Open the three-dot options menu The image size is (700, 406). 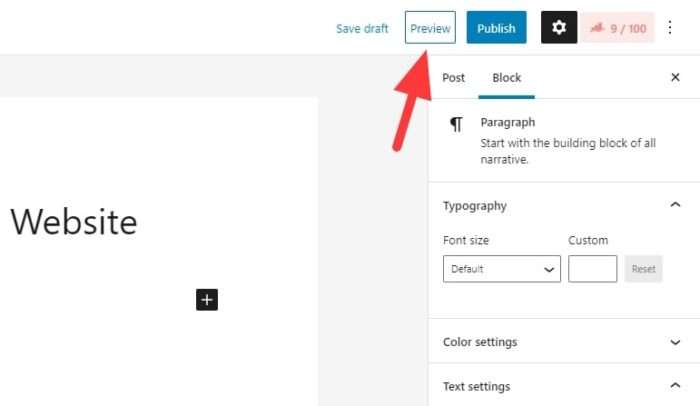point(670,28)
